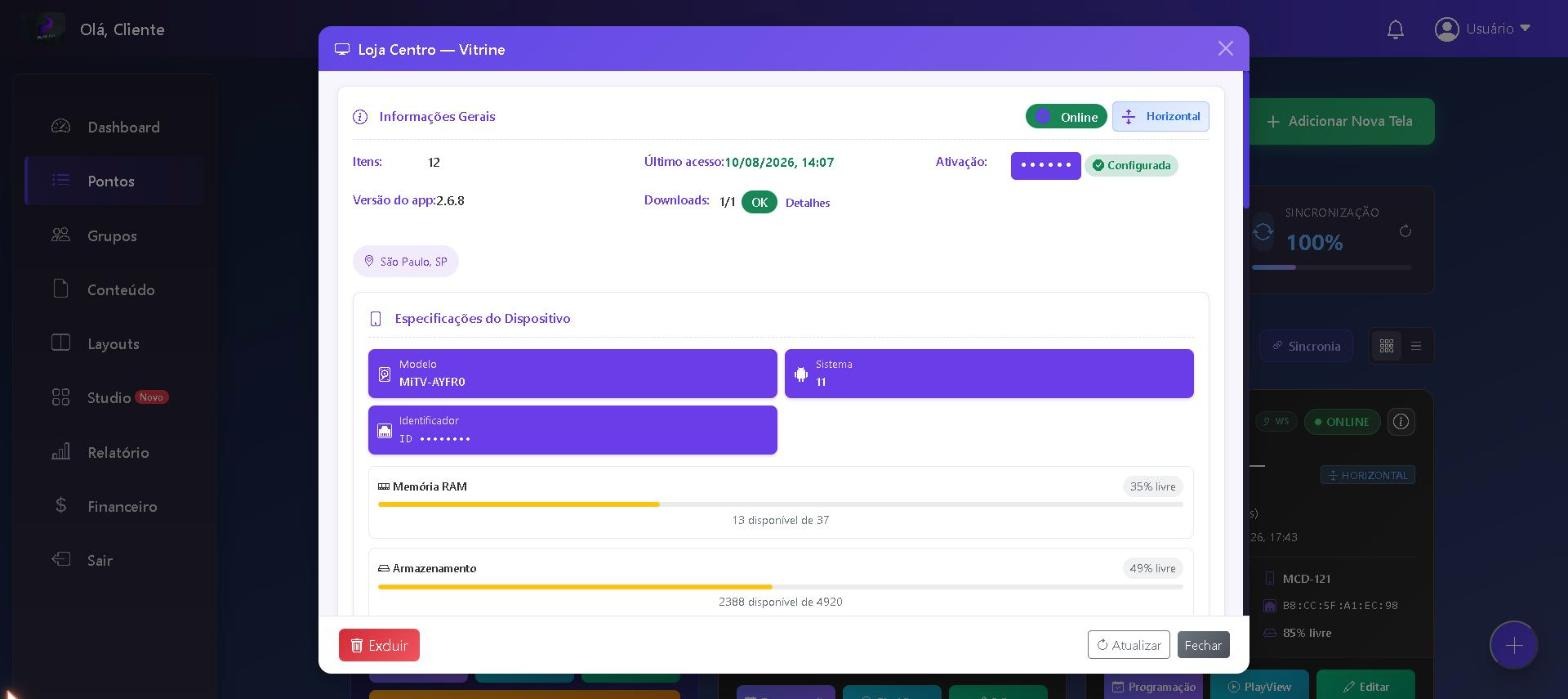Open Studio Novo in the sidebar
The width and height of the screenshot is (1568, 699).
pyautogui.click(x=114, y=397)
